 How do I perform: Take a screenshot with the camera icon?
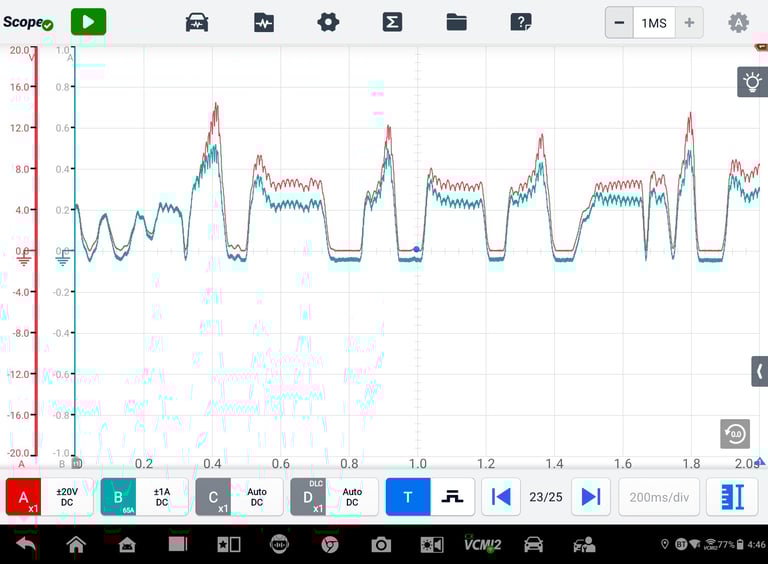pos(381,544)
